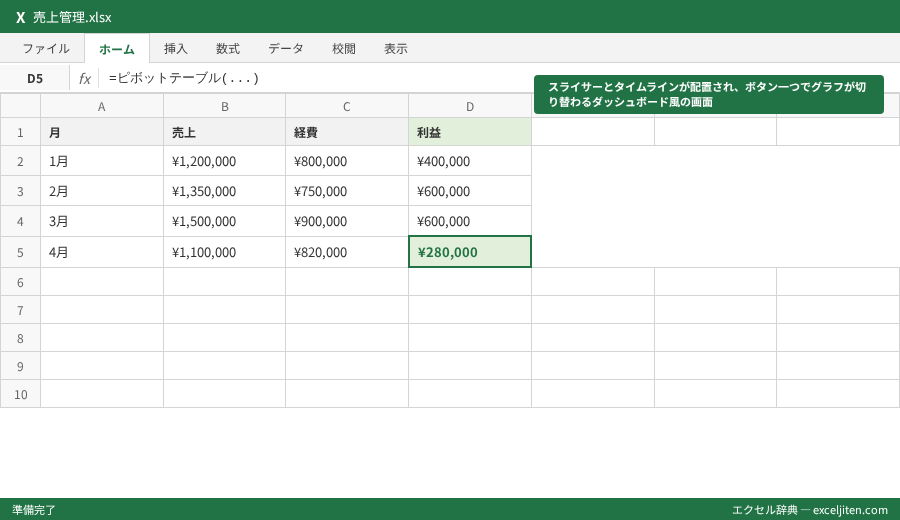Select row 6 header
Viewport: 900px width, 520px height.
[x=20, y=282]
